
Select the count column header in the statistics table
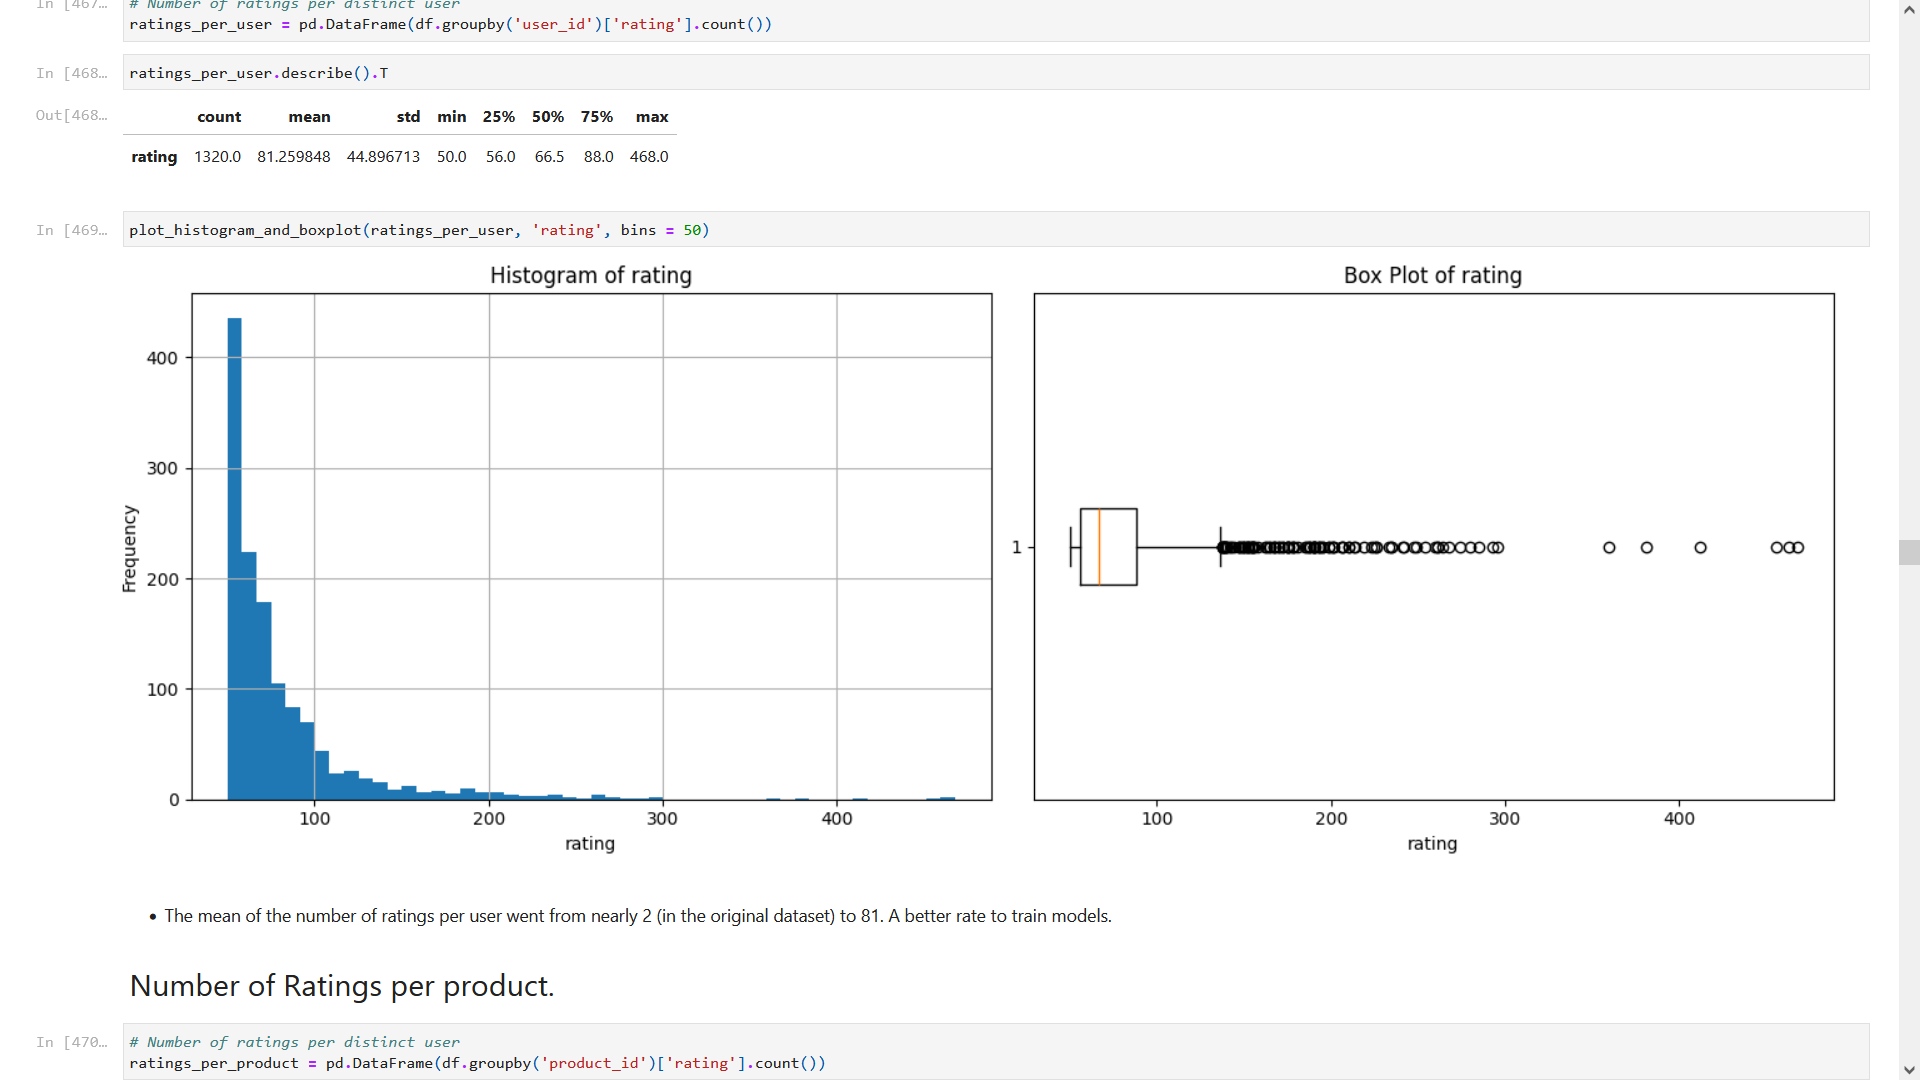(x=219, y=116)
